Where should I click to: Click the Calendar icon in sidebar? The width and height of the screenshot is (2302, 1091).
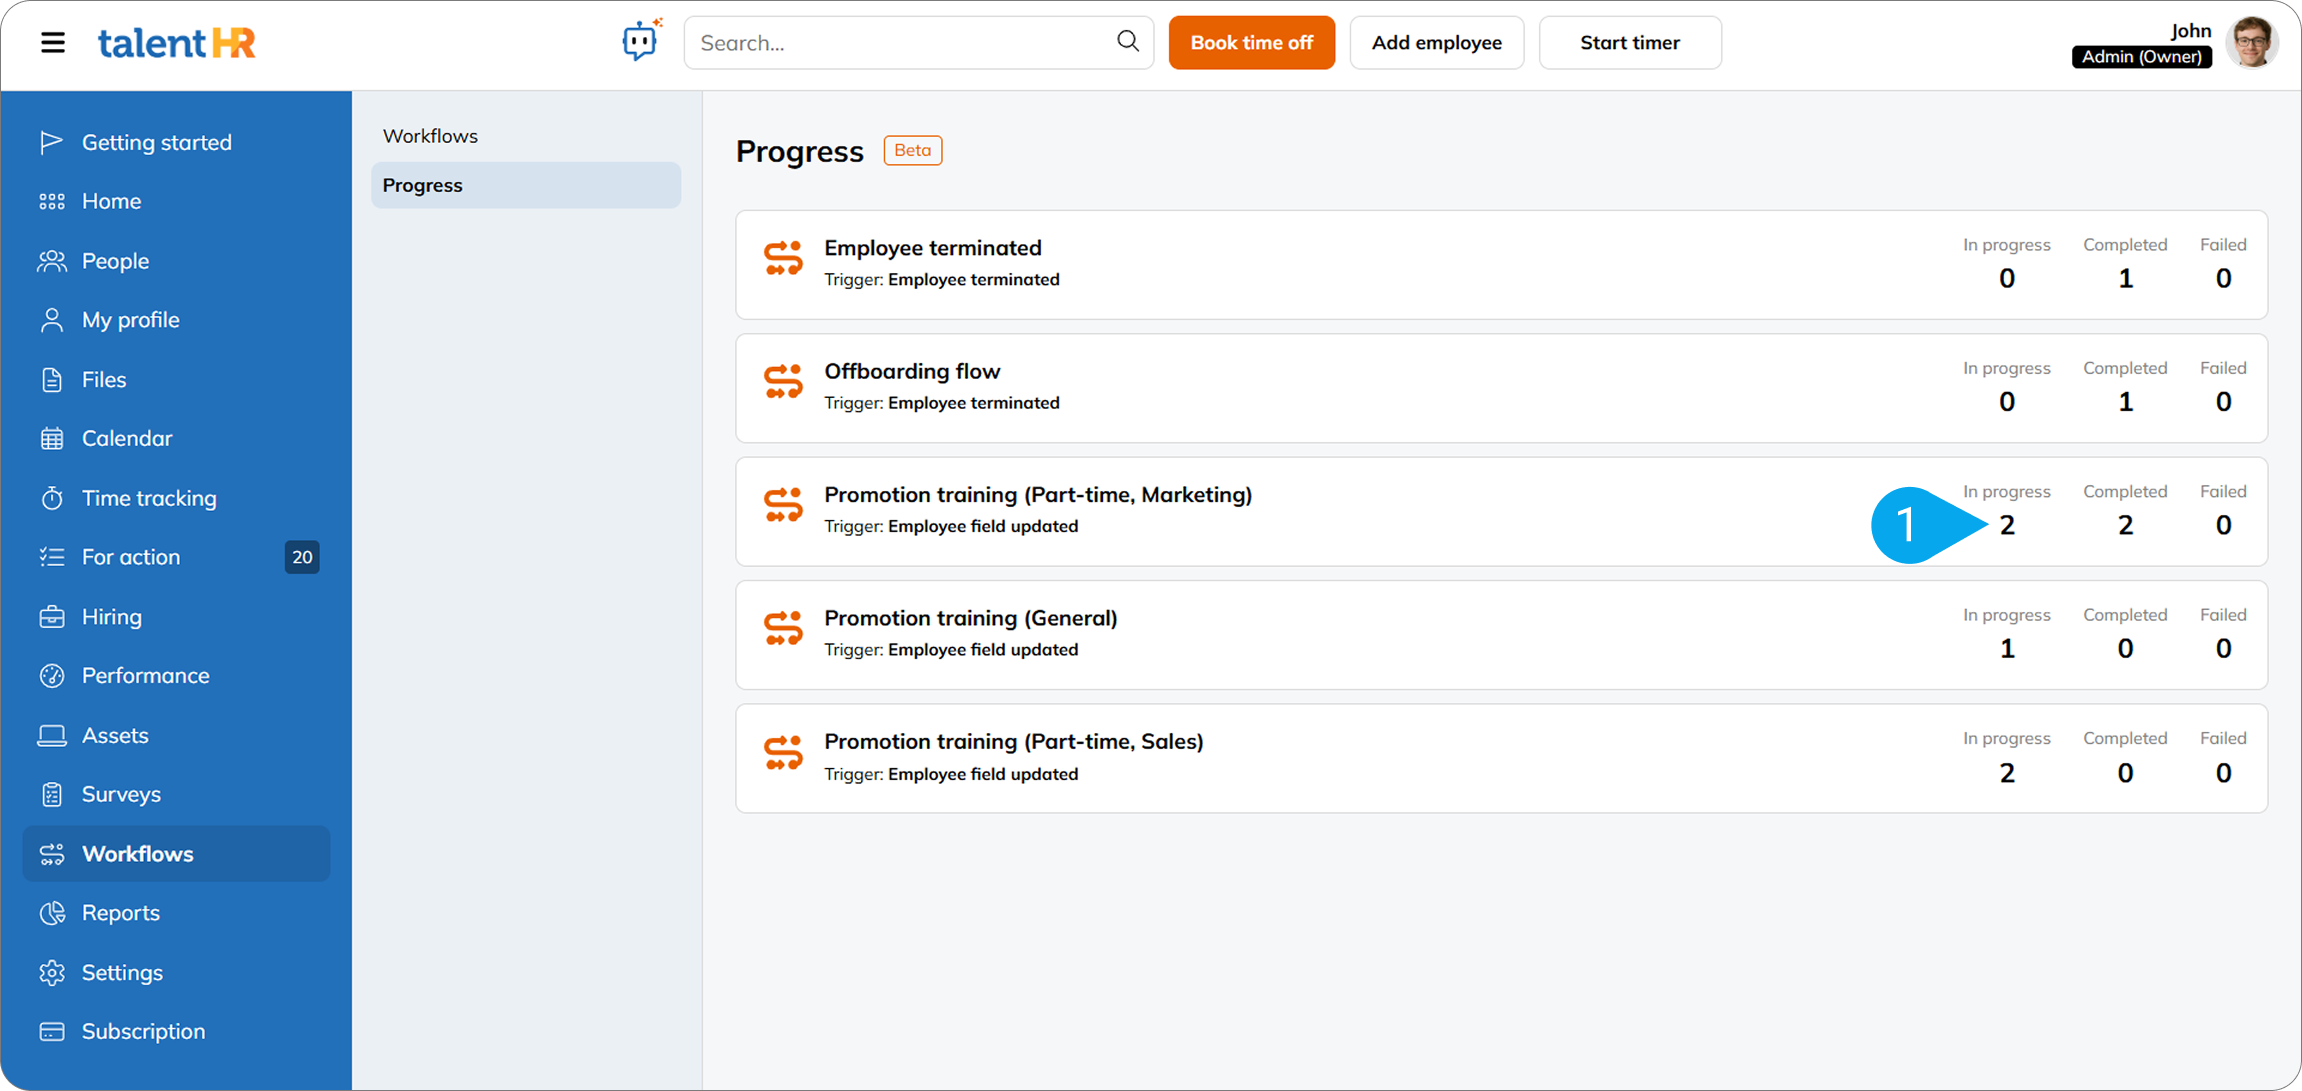51,438
